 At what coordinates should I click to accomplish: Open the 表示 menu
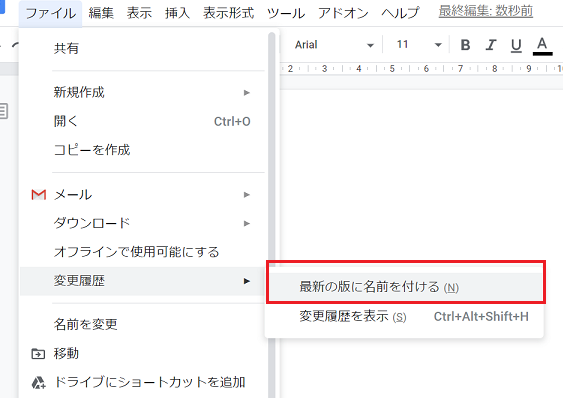tap(139, 13)
